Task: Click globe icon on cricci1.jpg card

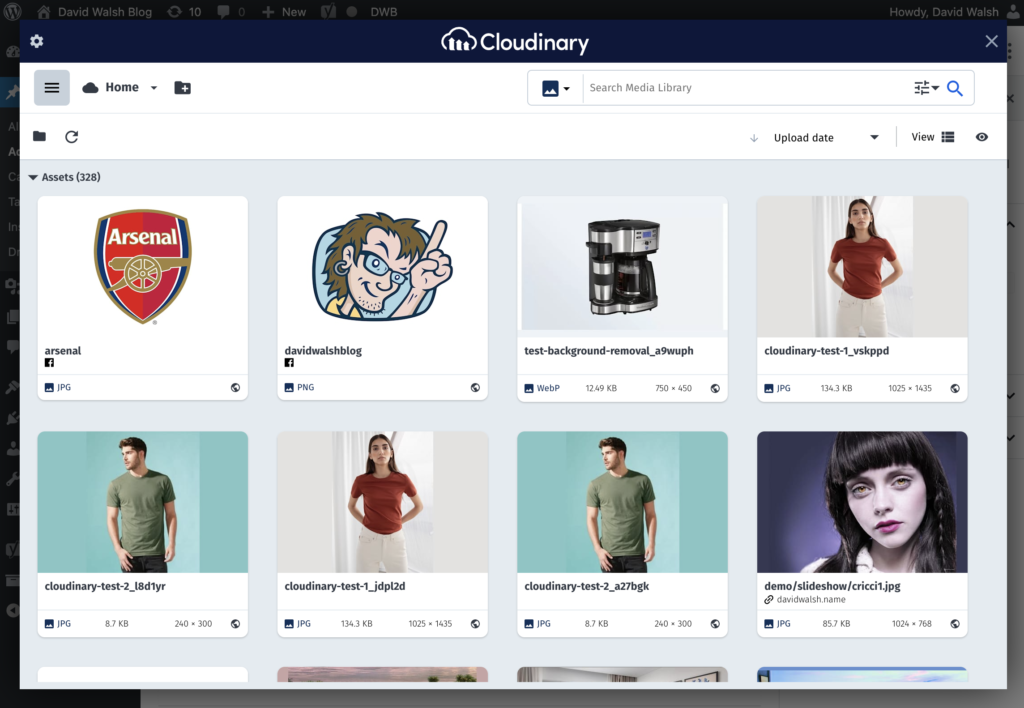Action: 955,624
